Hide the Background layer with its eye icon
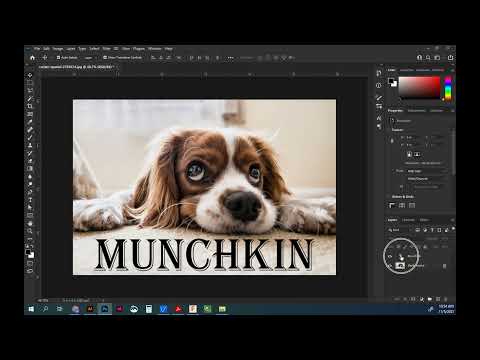The width and height of the screenshot is (480, 360). tap(390, 266)
